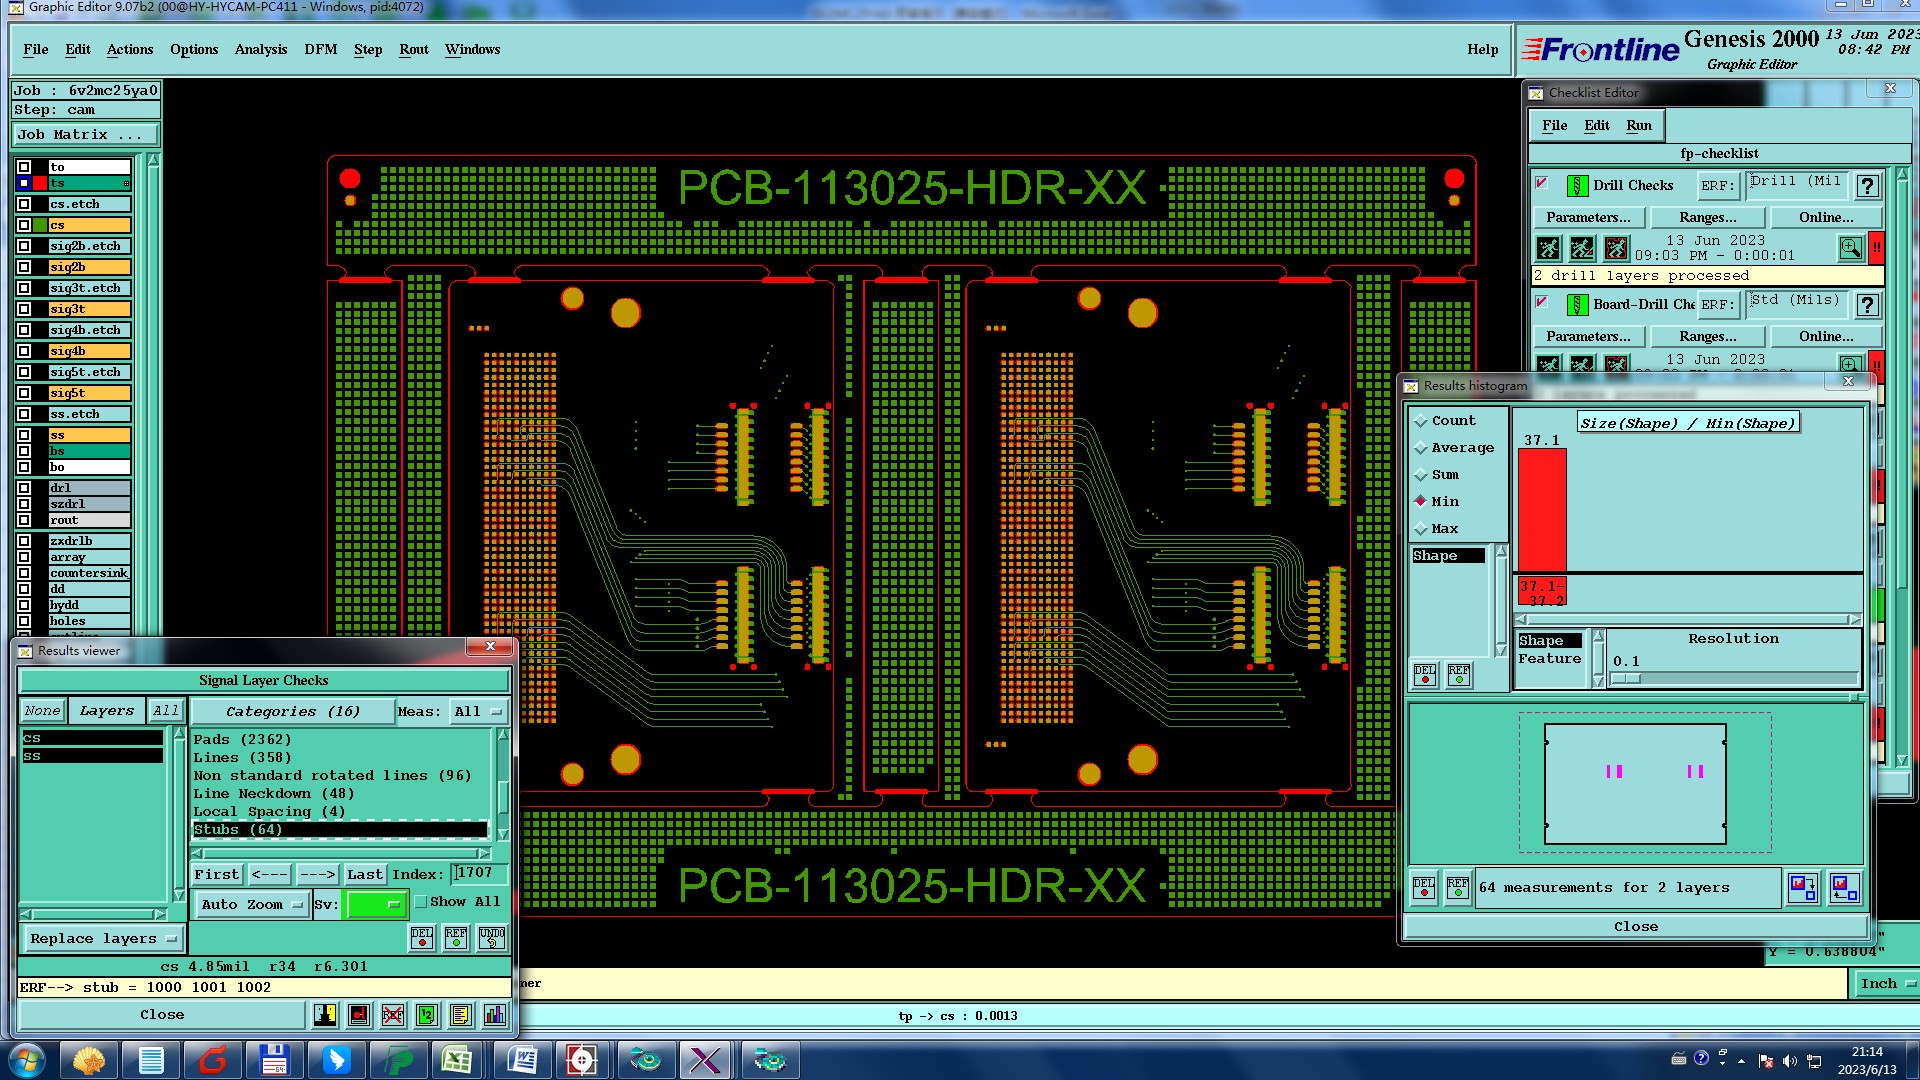This screenshot has width=1920, height=1080.
Task: Click Job Matrix button
Action: coord(84,134)
